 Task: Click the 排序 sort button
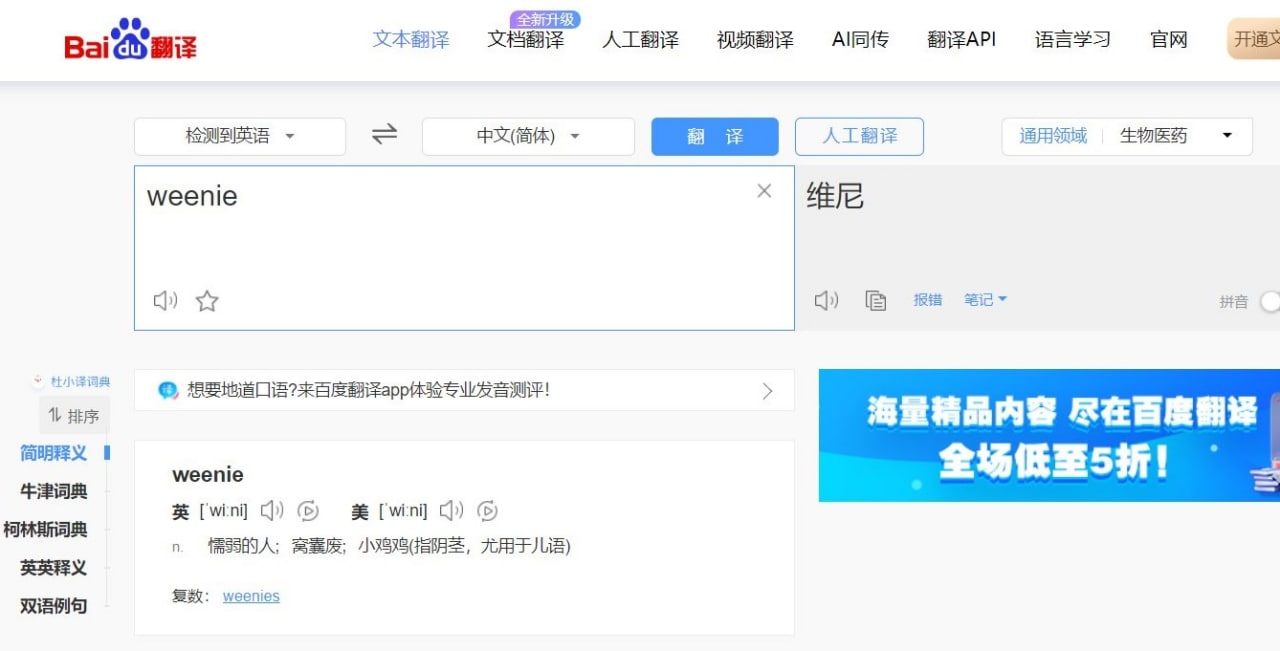74,416
